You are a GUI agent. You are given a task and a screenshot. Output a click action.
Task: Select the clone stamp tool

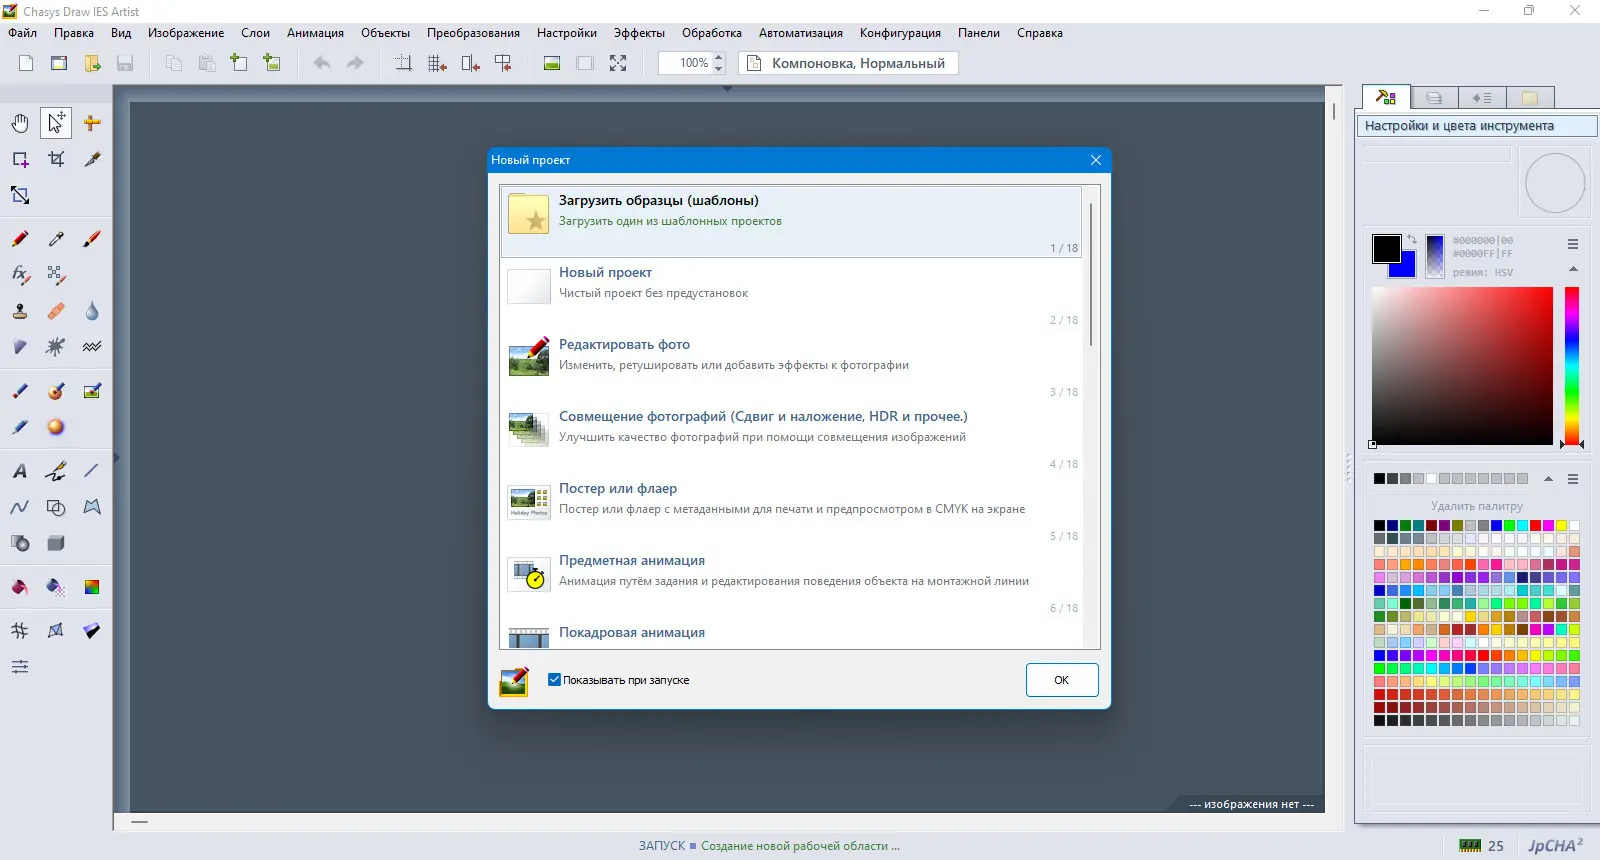20,311
